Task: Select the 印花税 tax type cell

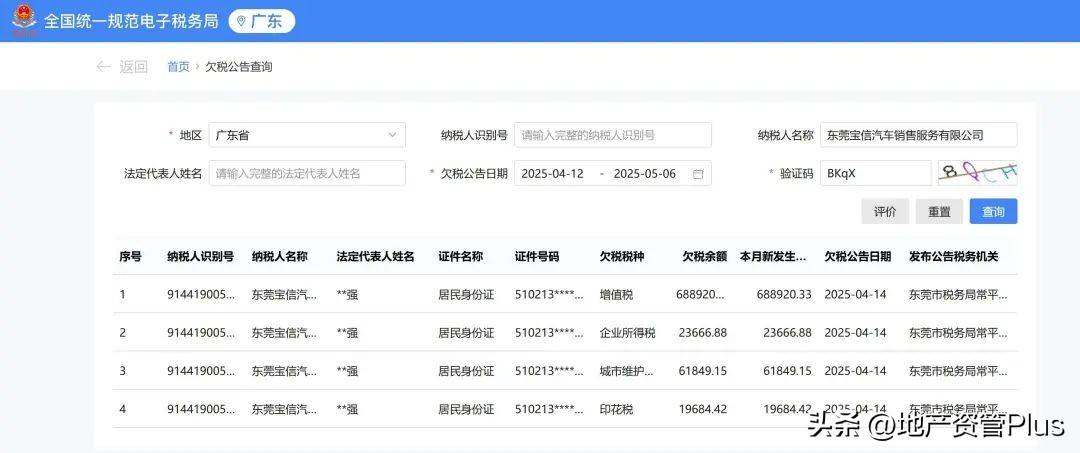Action: click(616, 409)
